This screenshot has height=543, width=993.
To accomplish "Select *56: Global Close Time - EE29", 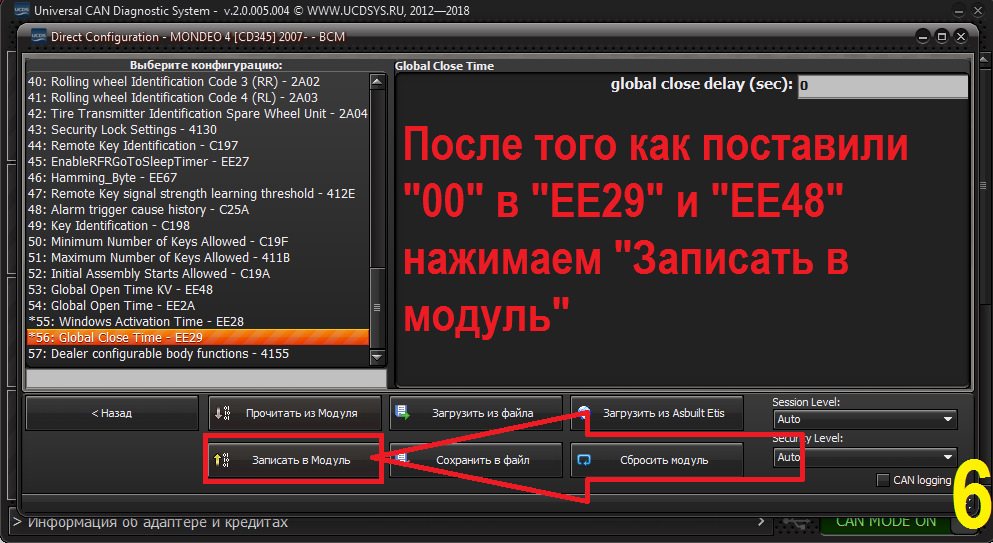I will coord(198,338).
